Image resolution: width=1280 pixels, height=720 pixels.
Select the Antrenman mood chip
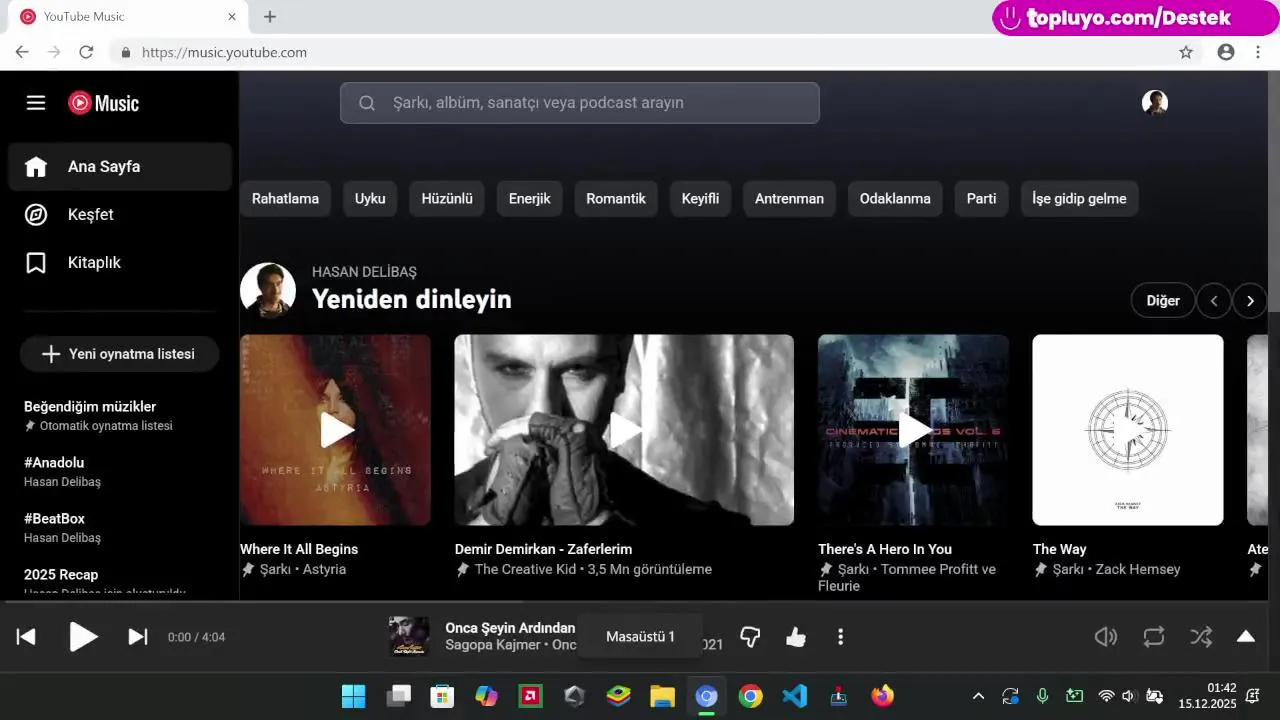789,199
